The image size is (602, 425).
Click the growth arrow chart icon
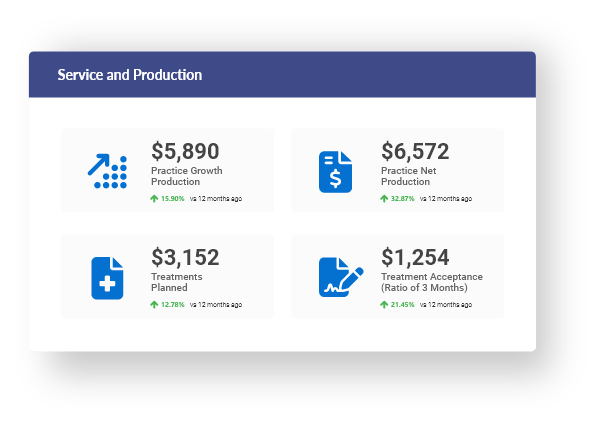pyautogui.click(x=107, y=171)
